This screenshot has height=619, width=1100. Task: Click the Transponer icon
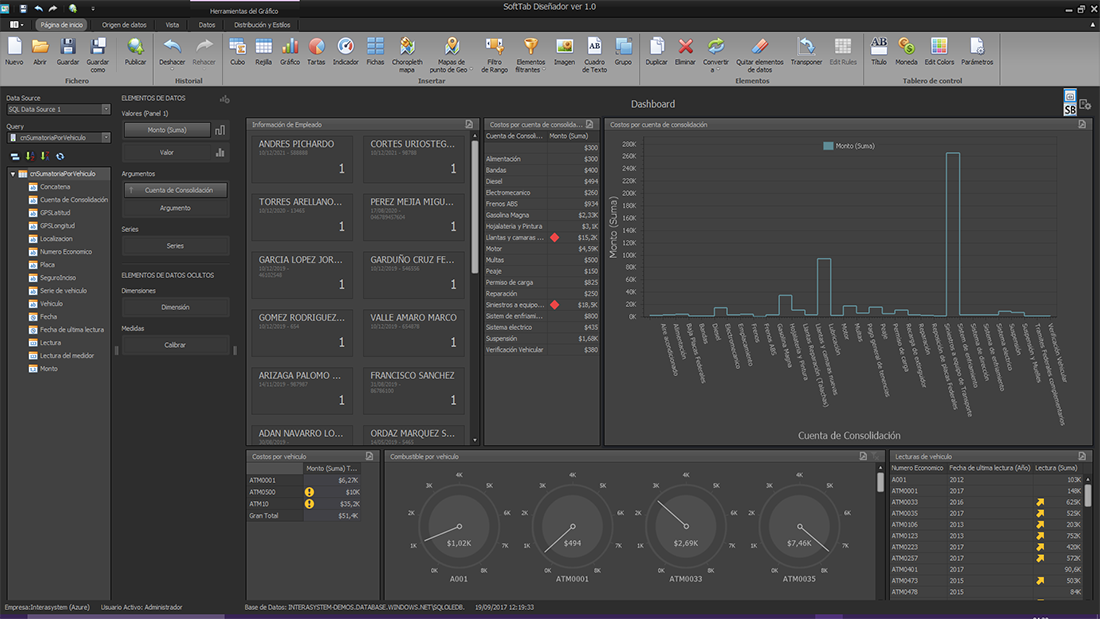coord(806,52)
